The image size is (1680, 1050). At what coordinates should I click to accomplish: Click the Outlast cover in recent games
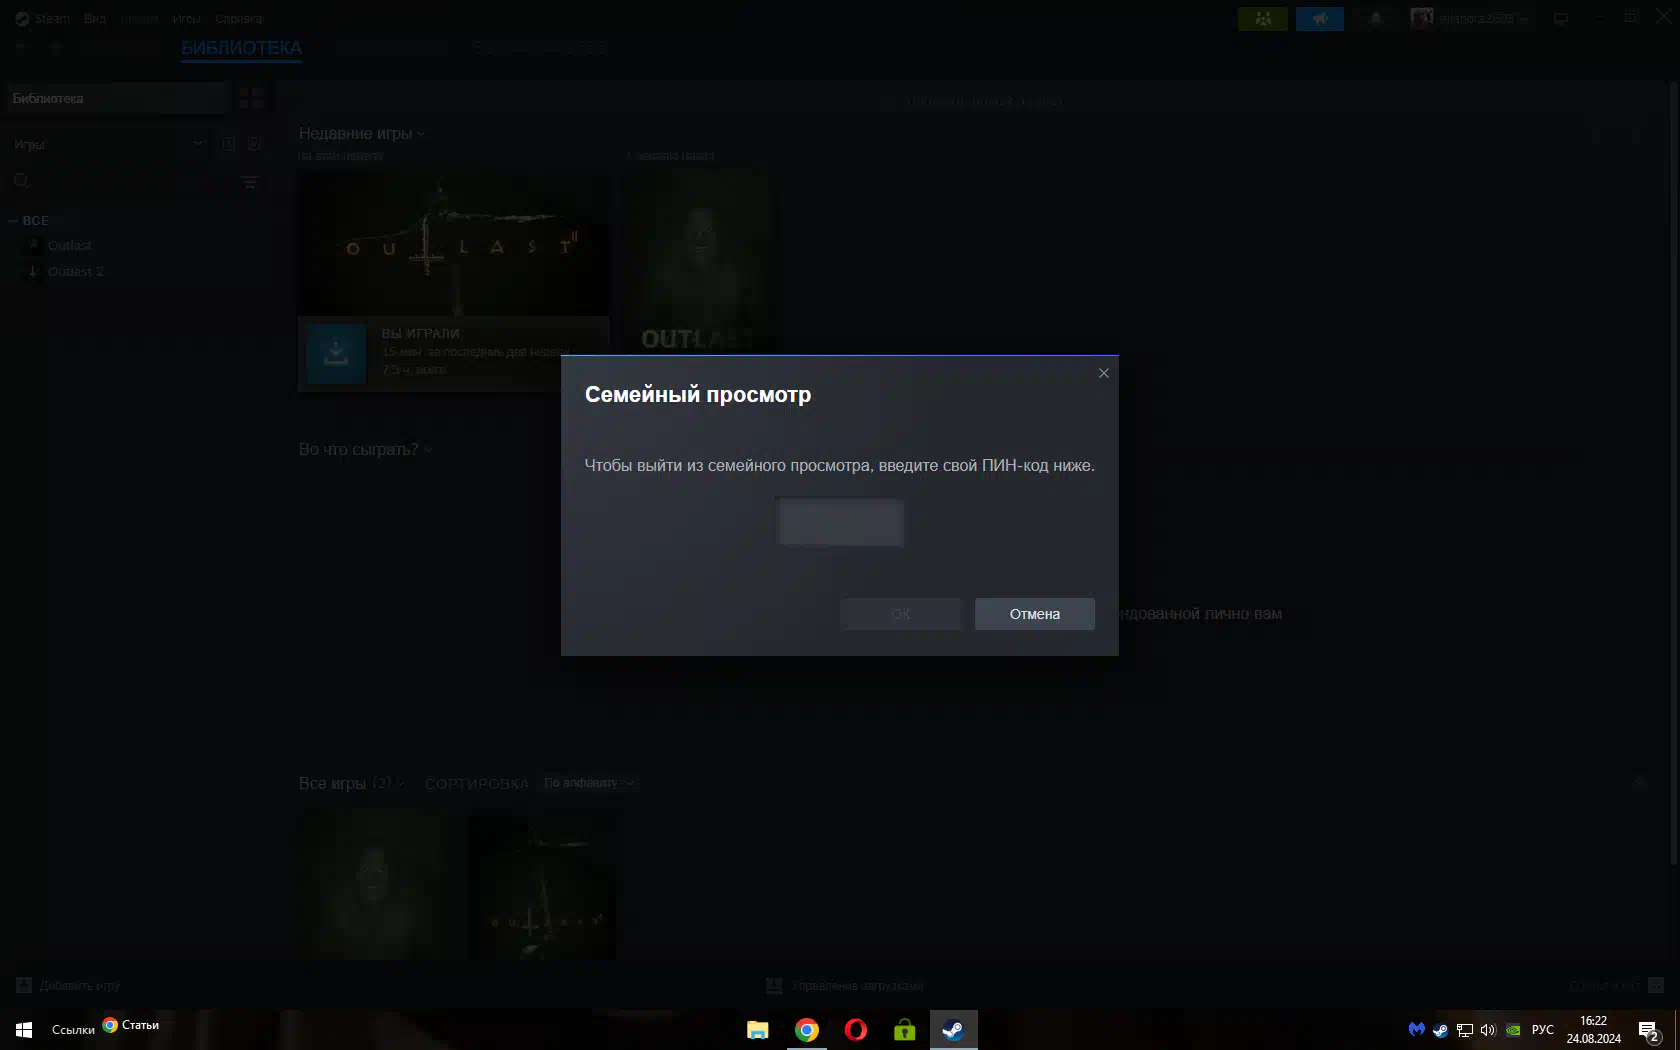[698, 261]
